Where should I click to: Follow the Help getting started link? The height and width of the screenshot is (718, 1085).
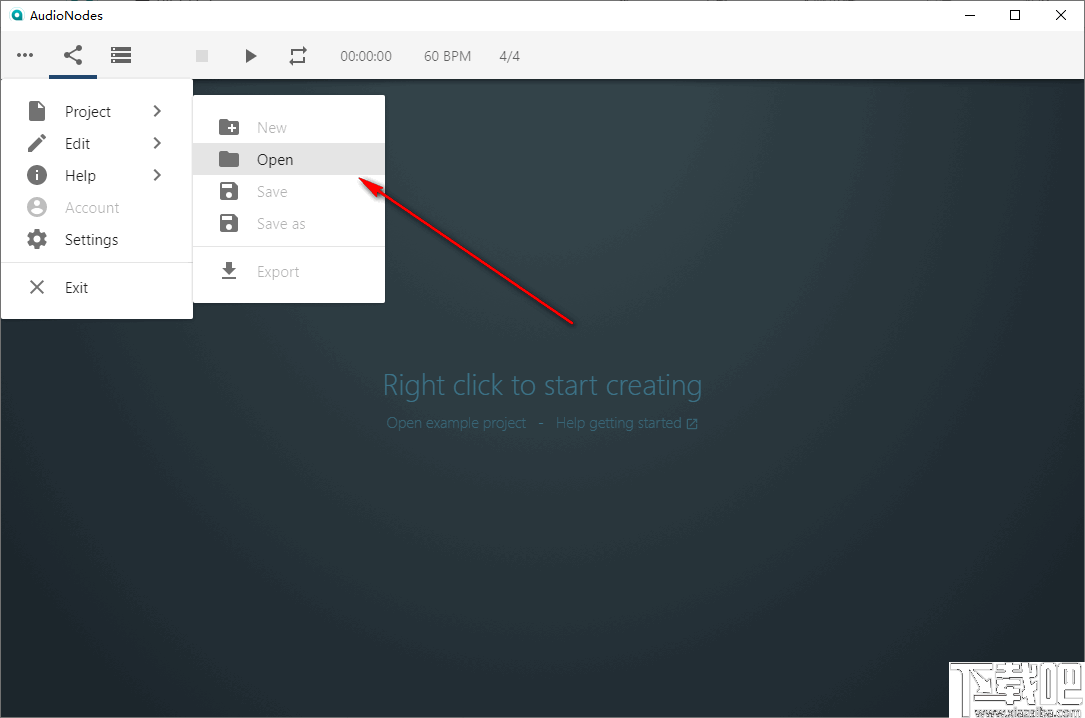click(x=619, y=423)
